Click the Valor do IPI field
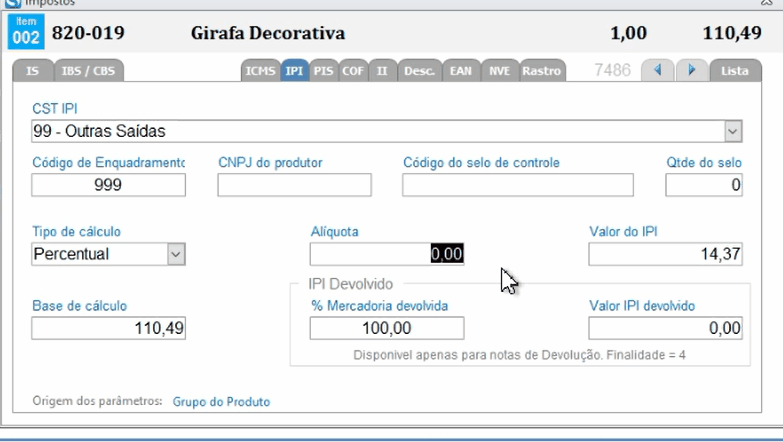 pyautogui.click(x=665, y=255)
